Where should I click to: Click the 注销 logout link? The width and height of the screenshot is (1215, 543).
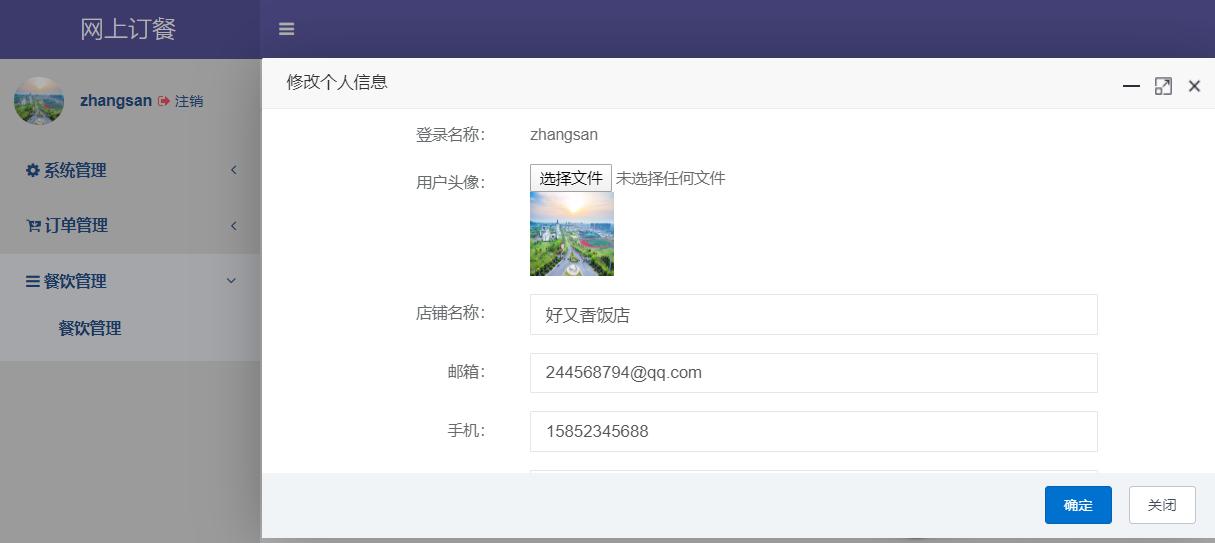189,101
